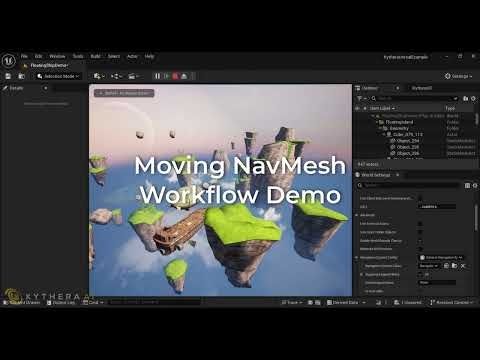
Task: Click the Eject from player icon
Action: [184, 76]
